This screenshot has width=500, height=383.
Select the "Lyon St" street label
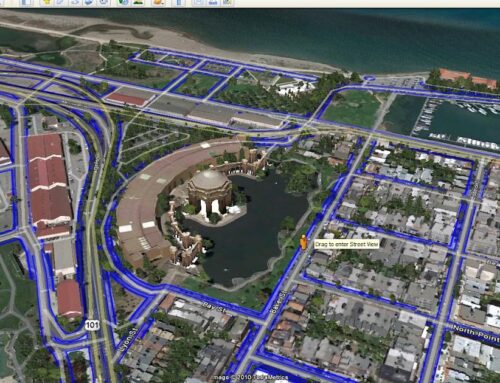click(128, 340)
